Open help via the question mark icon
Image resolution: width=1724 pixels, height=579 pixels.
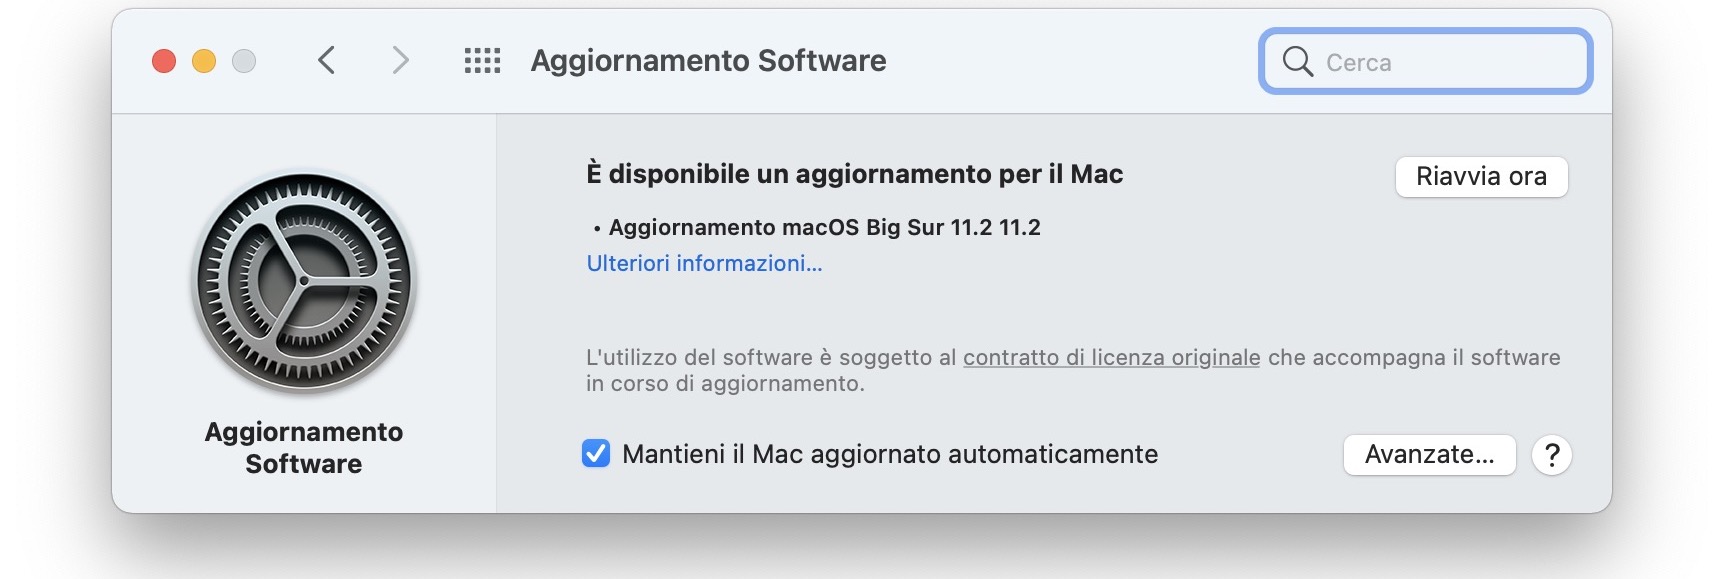[x=1551, y=455]
